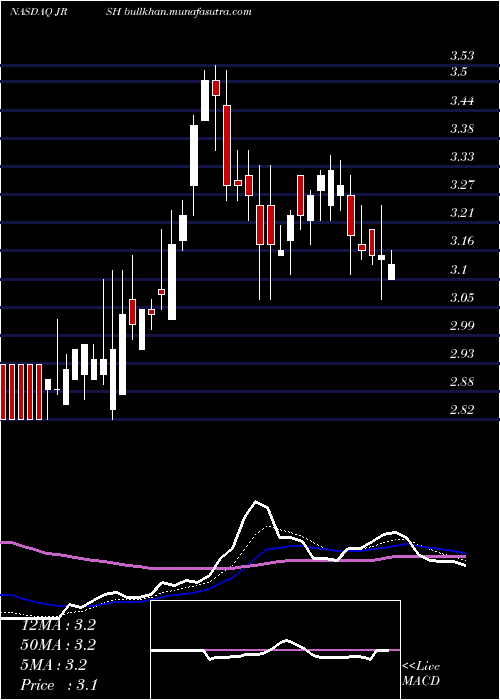The image size is (500, 700).
Task: Click the 2.93 price axis label
Action: (462, 354)
